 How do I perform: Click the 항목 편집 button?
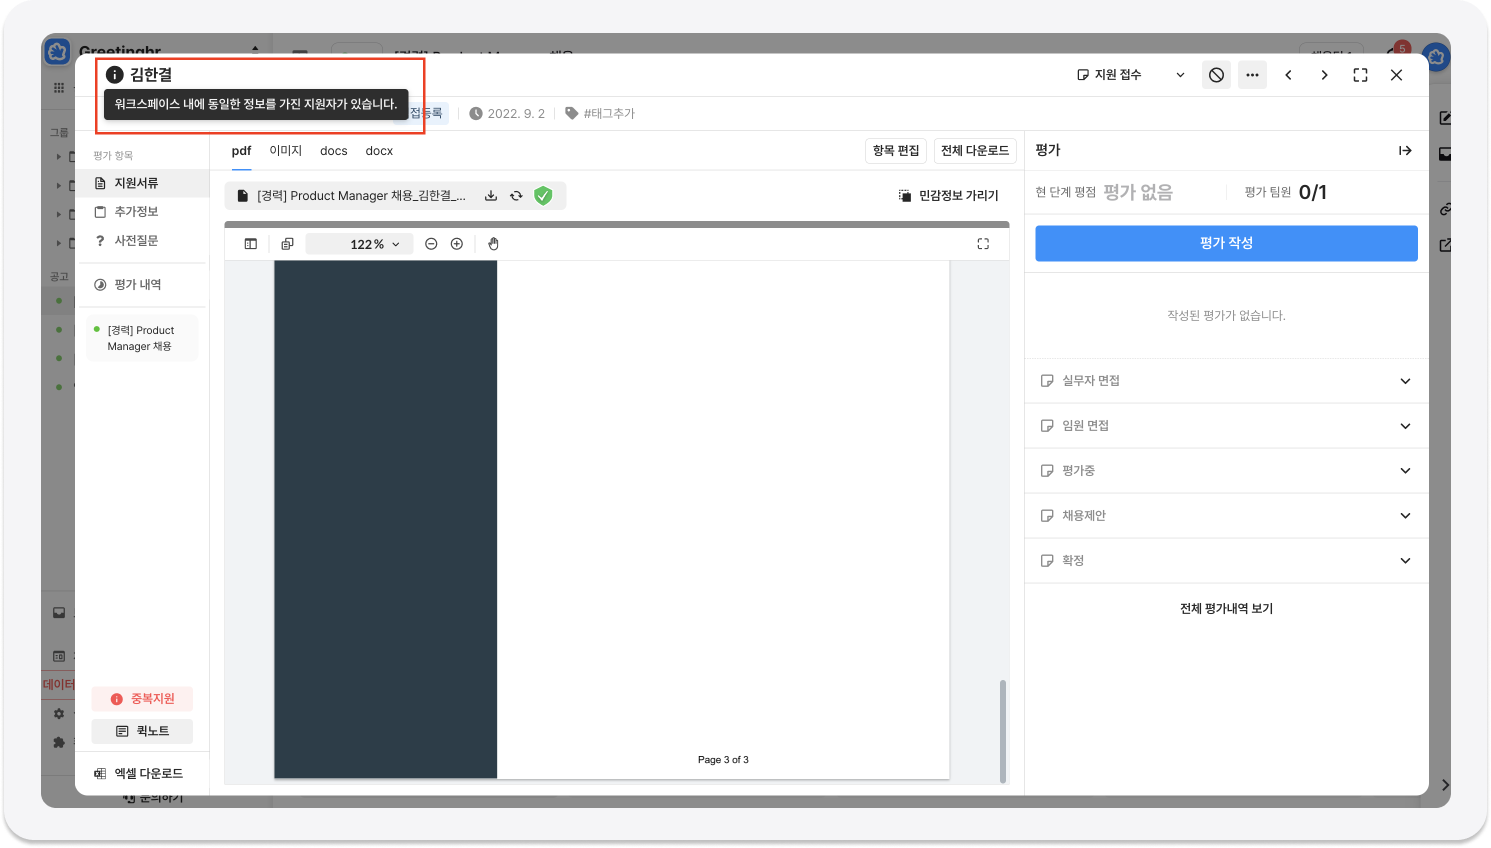[895, 151]
